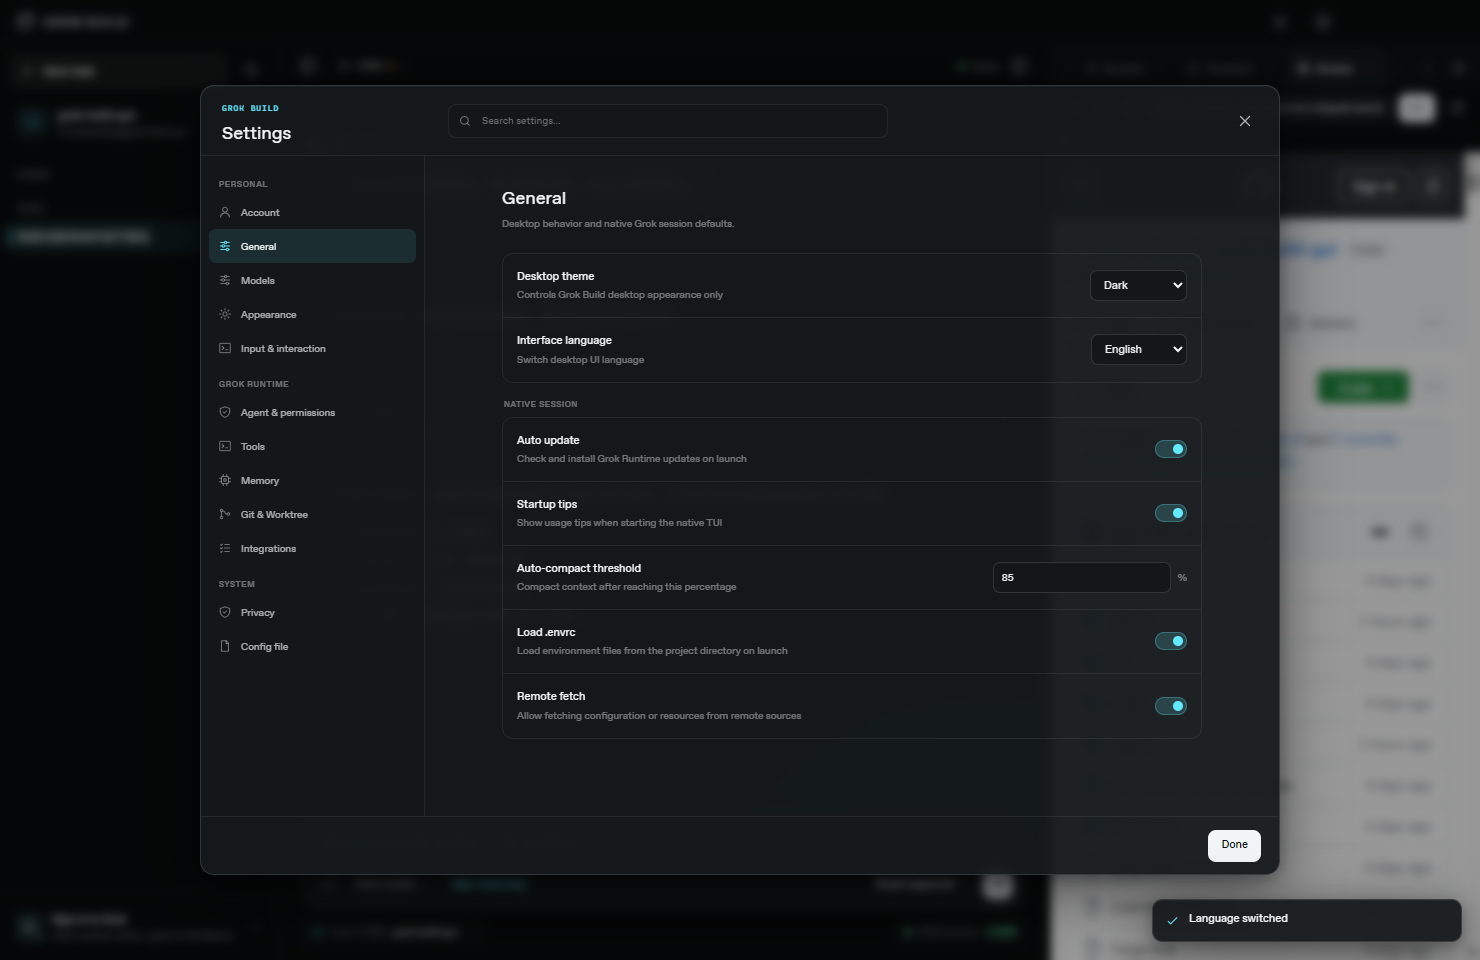
Task: Click the Remote fetch label
Action: coord(551,696)
